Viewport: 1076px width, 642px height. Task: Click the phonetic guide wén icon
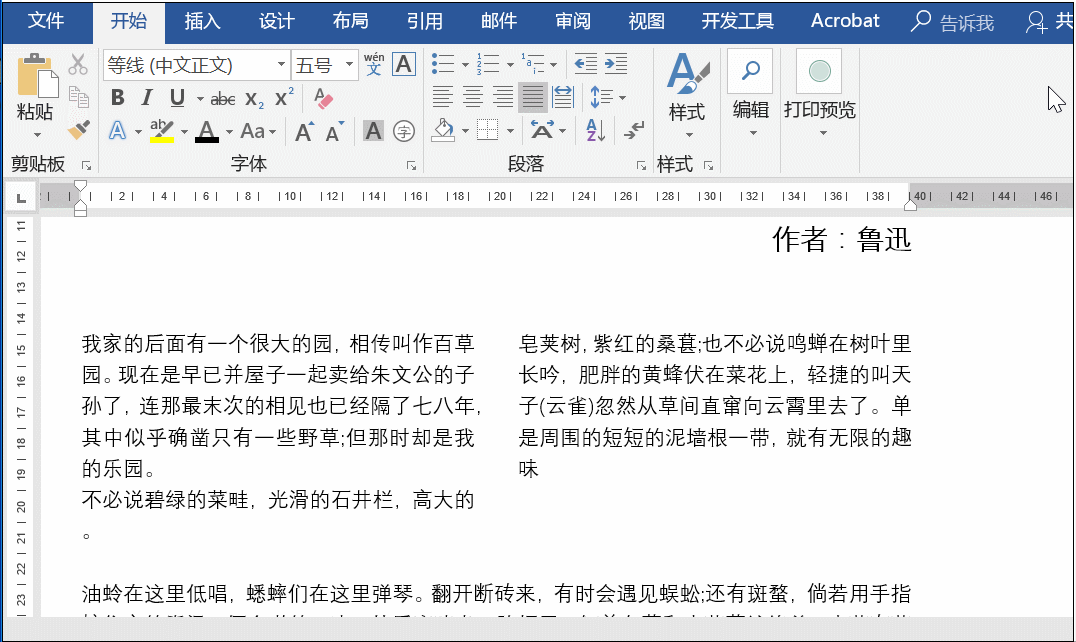[x=374, y=64]
